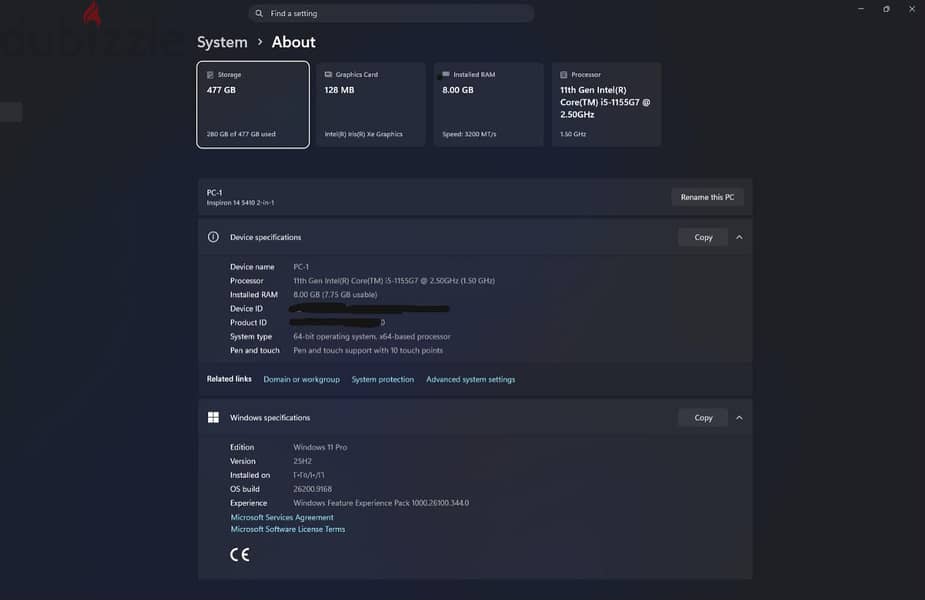Select the Pen and touch value text
This screenshot has width=925, height=600.
point(368,350)
